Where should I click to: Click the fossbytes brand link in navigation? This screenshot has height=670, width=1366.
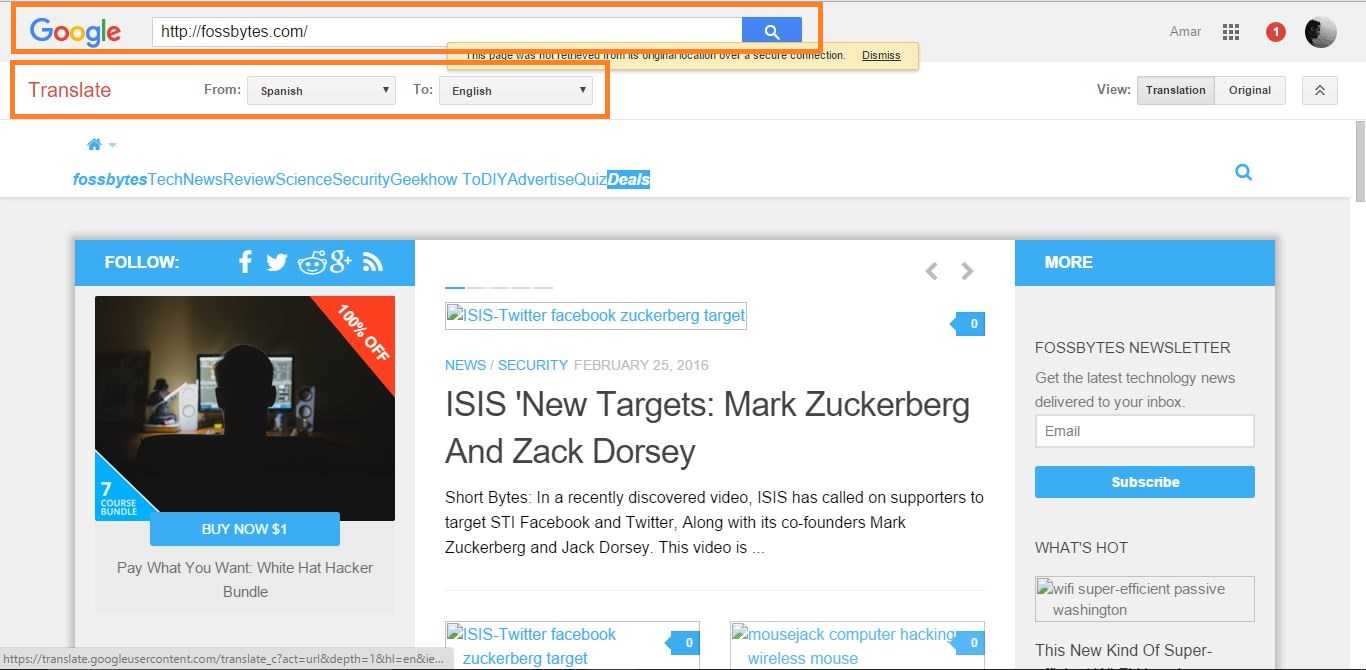tap(110, 179)
